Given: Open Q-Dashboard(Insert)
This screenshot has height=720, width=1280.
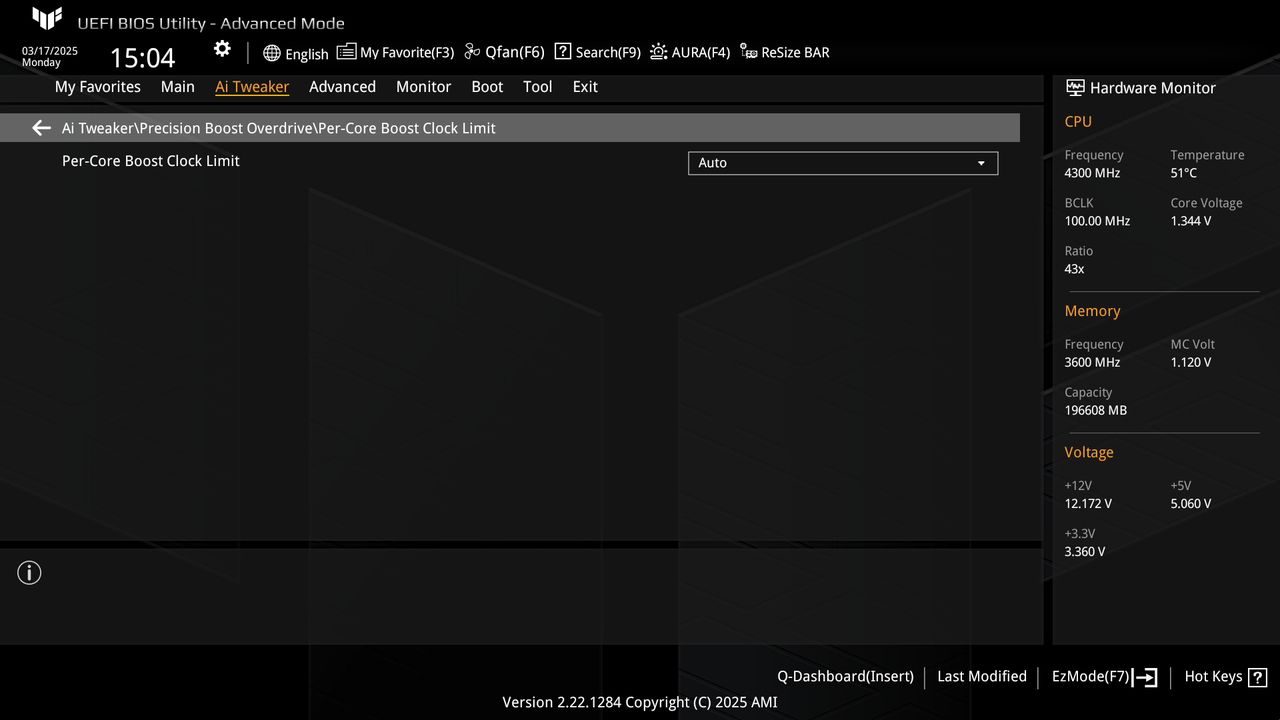Looking at the screenshot, I should 846,677.
